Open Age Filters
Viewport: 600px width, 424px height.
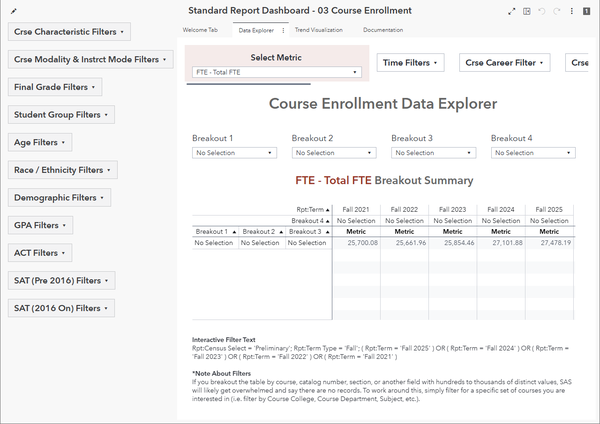[x=40, y=142]
